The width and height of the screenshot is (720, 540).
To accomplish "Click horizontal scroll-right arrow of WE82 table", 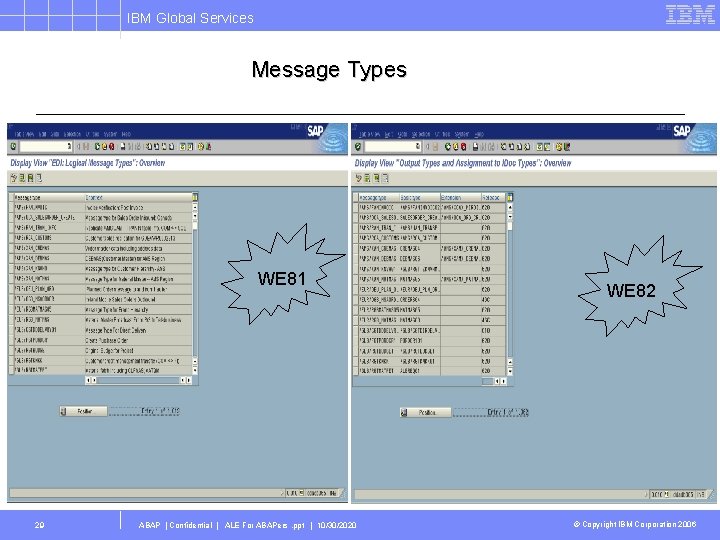I will 504,381.
